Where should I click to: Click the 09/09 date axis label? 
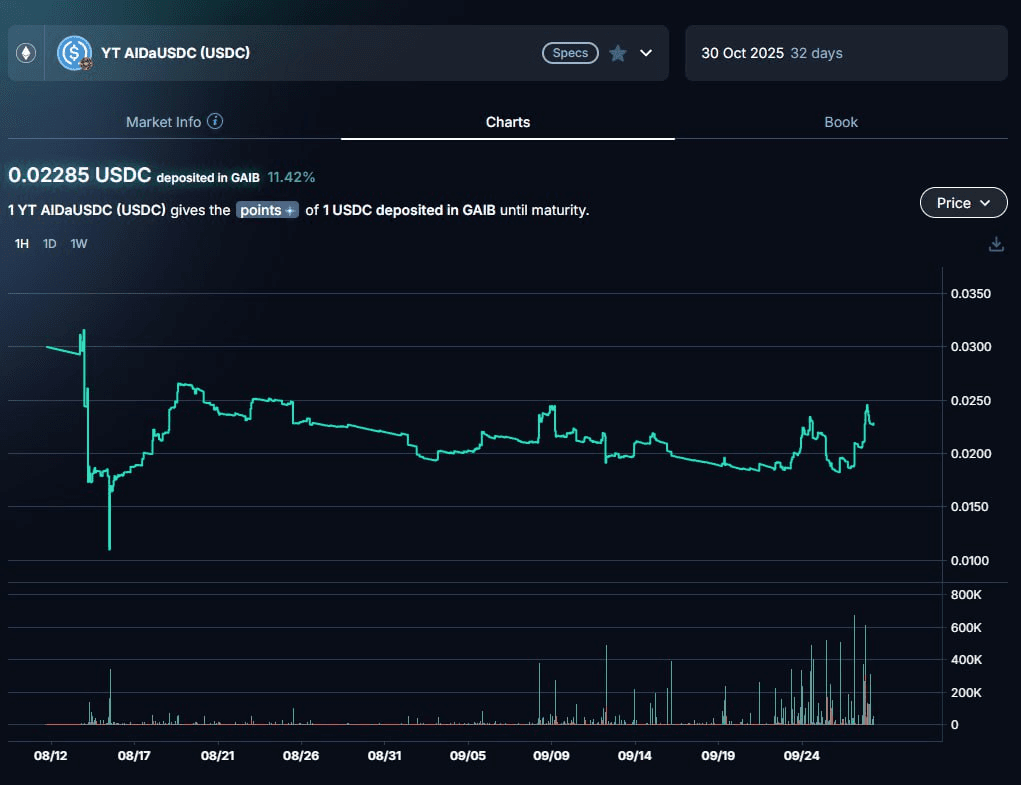tap(552, 756)
